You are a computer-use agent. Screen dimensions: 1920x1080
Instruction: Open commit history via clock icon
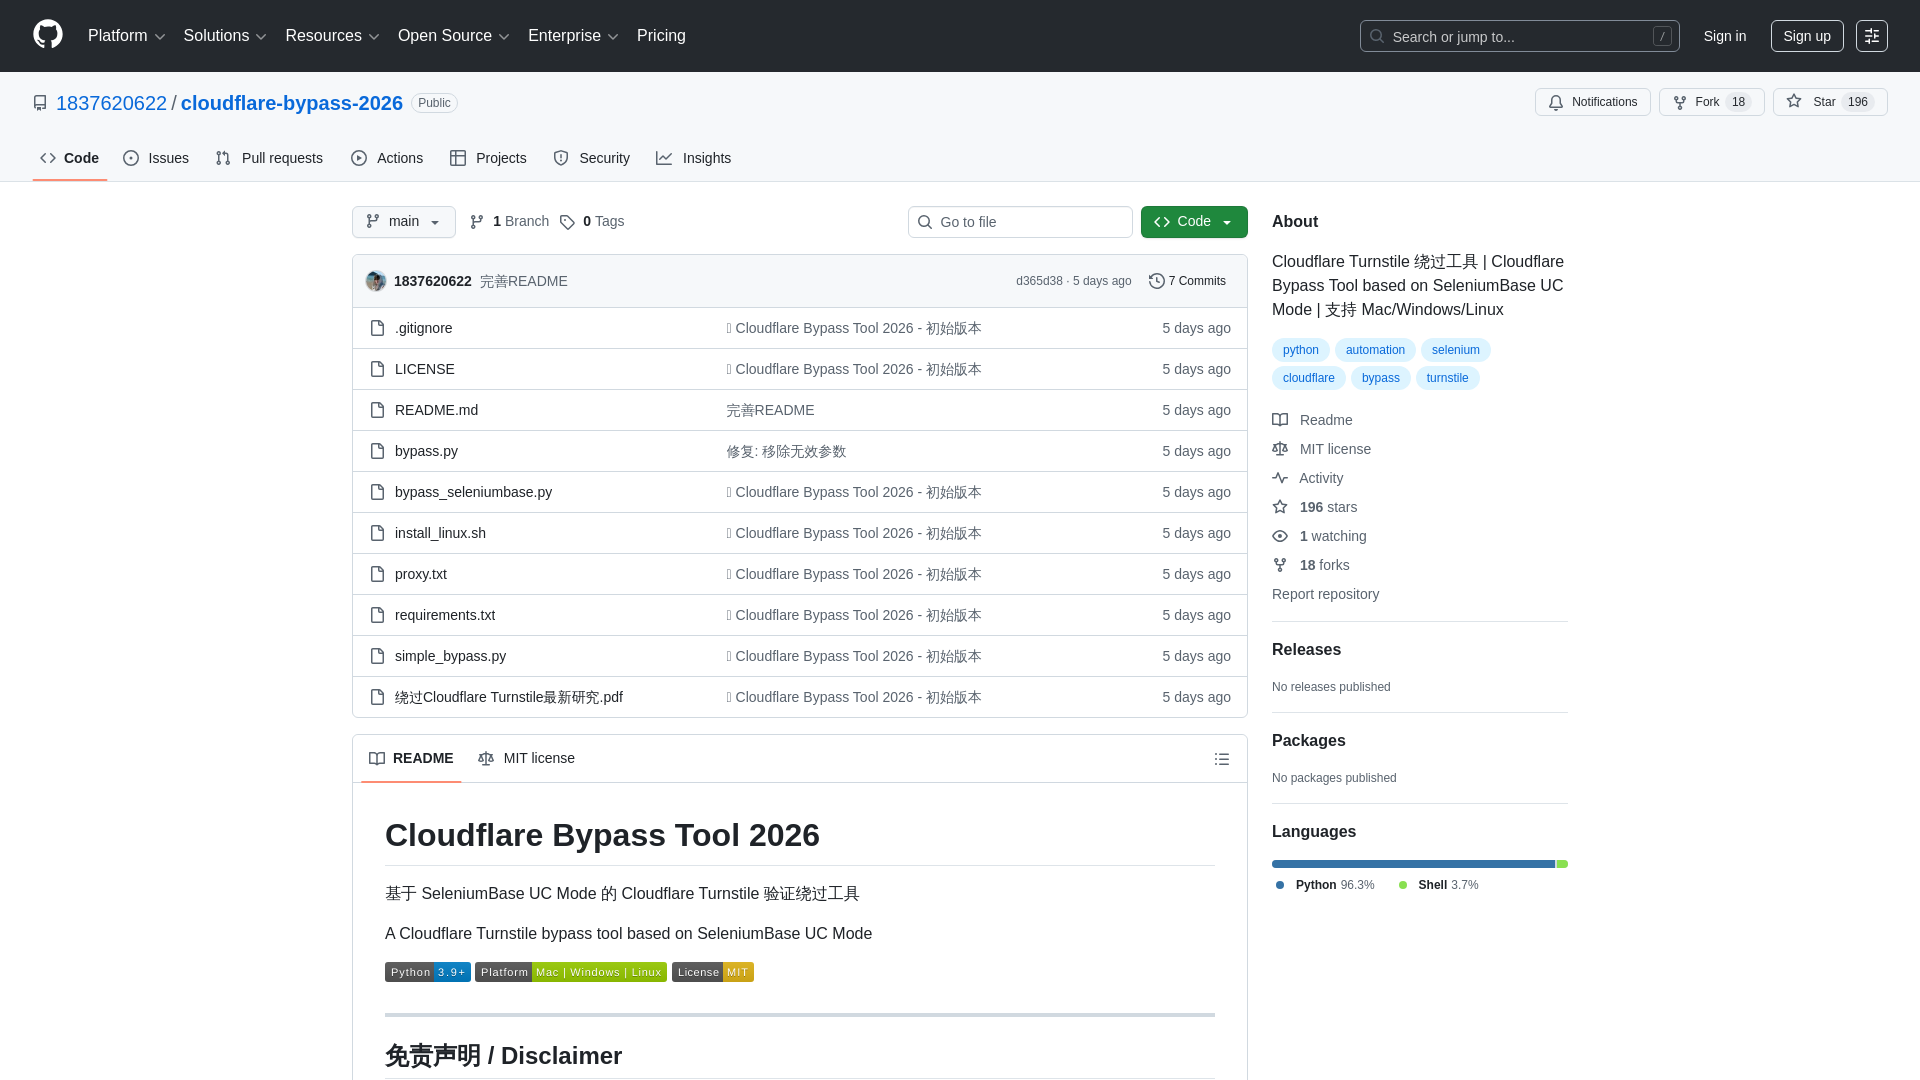point(1158,281)
